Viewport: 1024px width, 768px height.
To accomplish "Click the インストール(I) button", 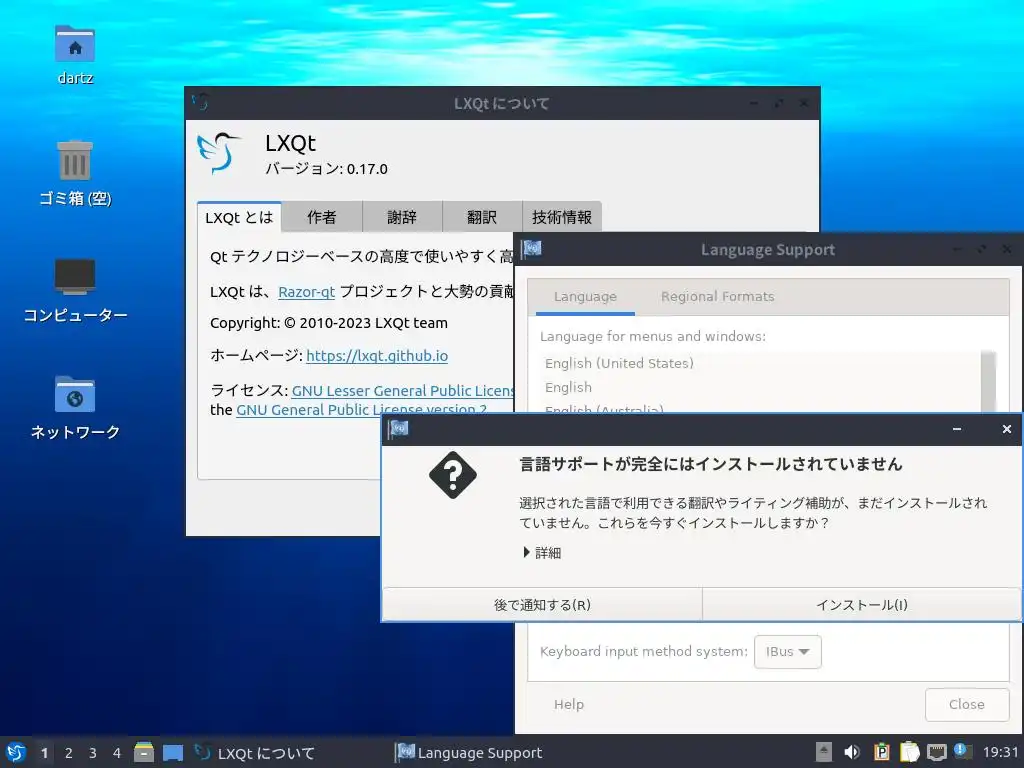I will coord(862,605).
